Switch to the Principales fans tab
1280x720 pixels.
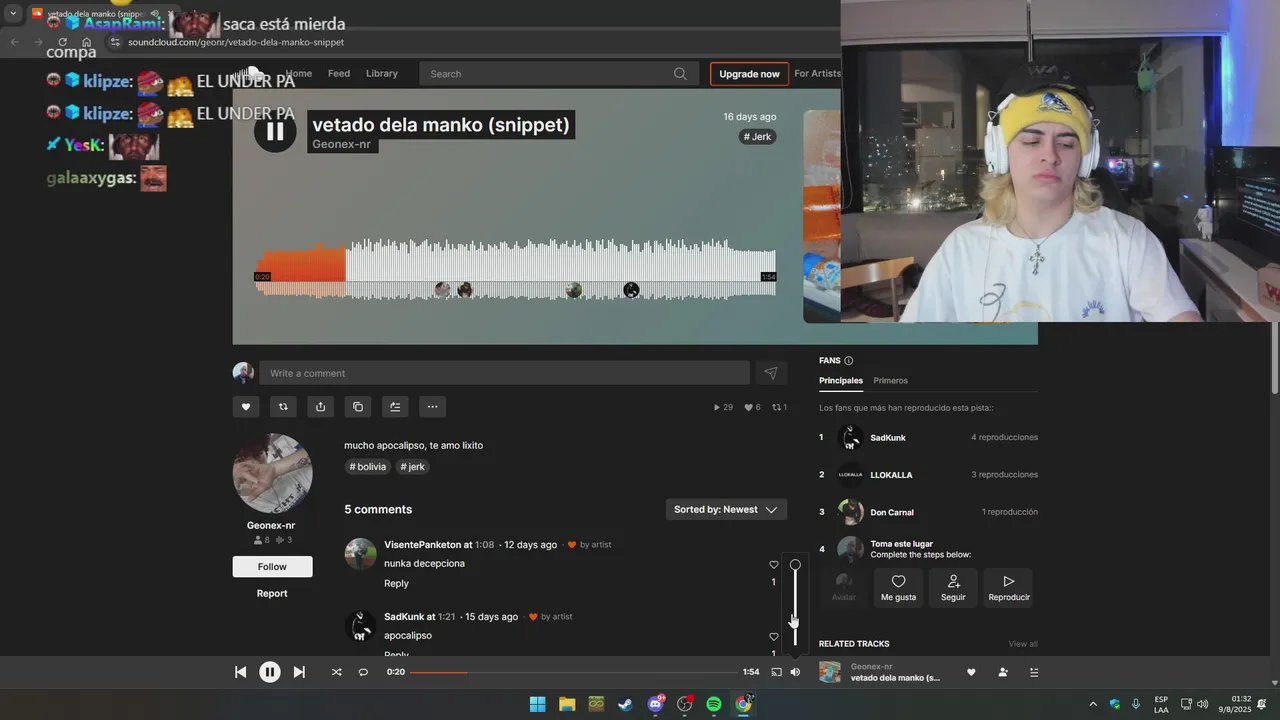[x=841, y=381]
